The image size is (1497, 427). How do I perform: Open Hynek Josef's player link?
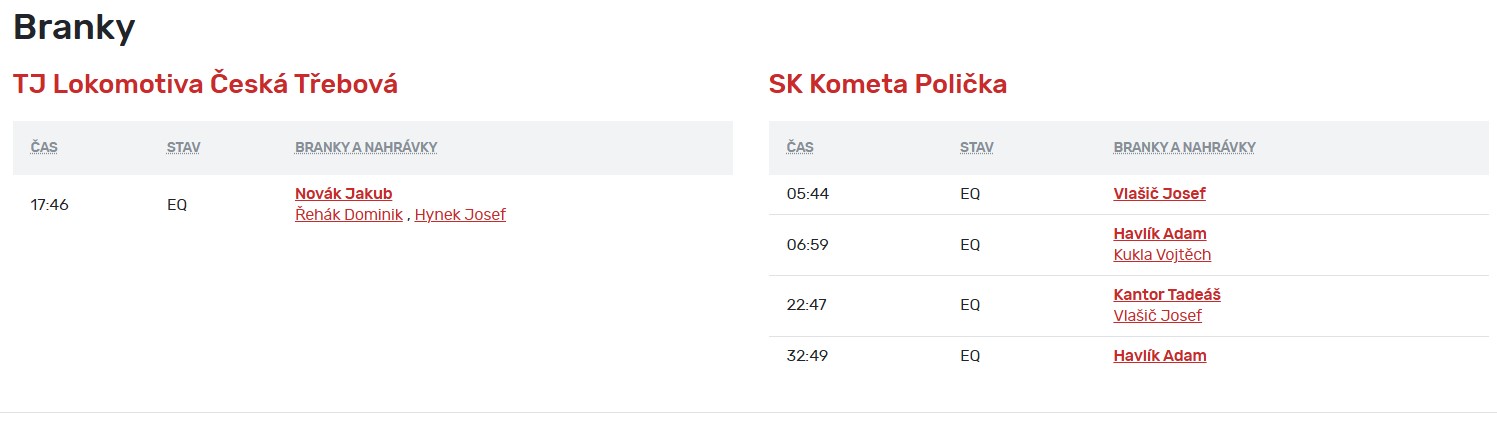[460, 215]
